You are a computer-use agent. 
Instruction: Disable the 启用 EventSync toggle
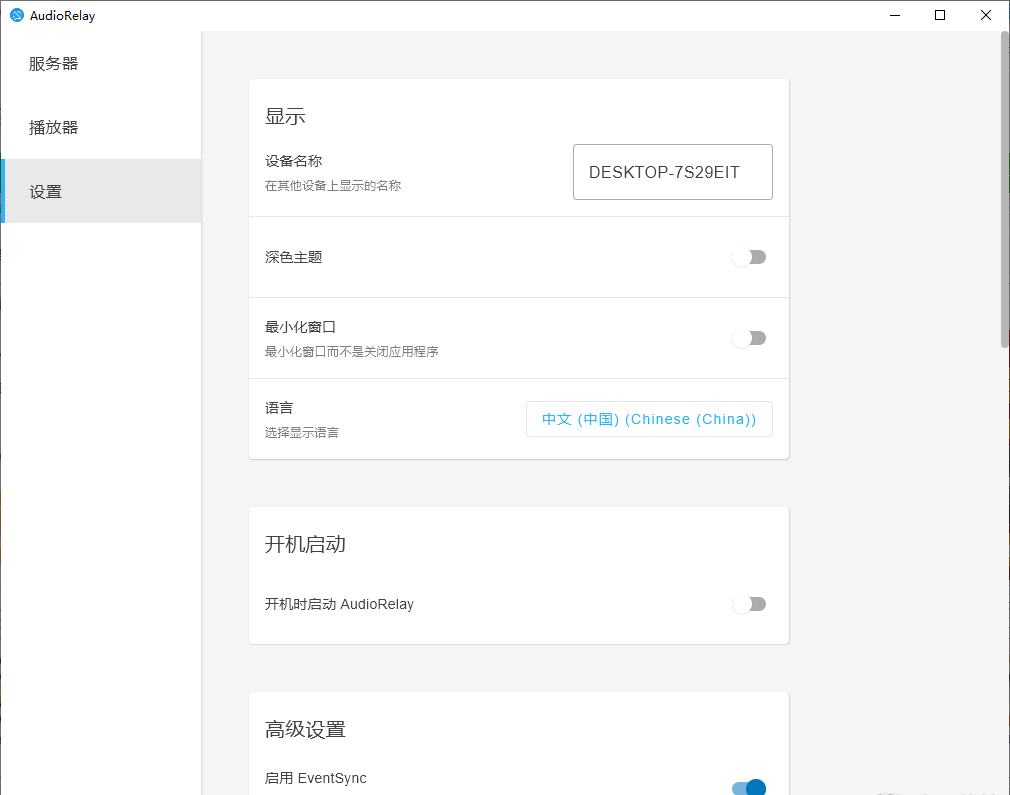pyautogui.click(x=749, y=787)
